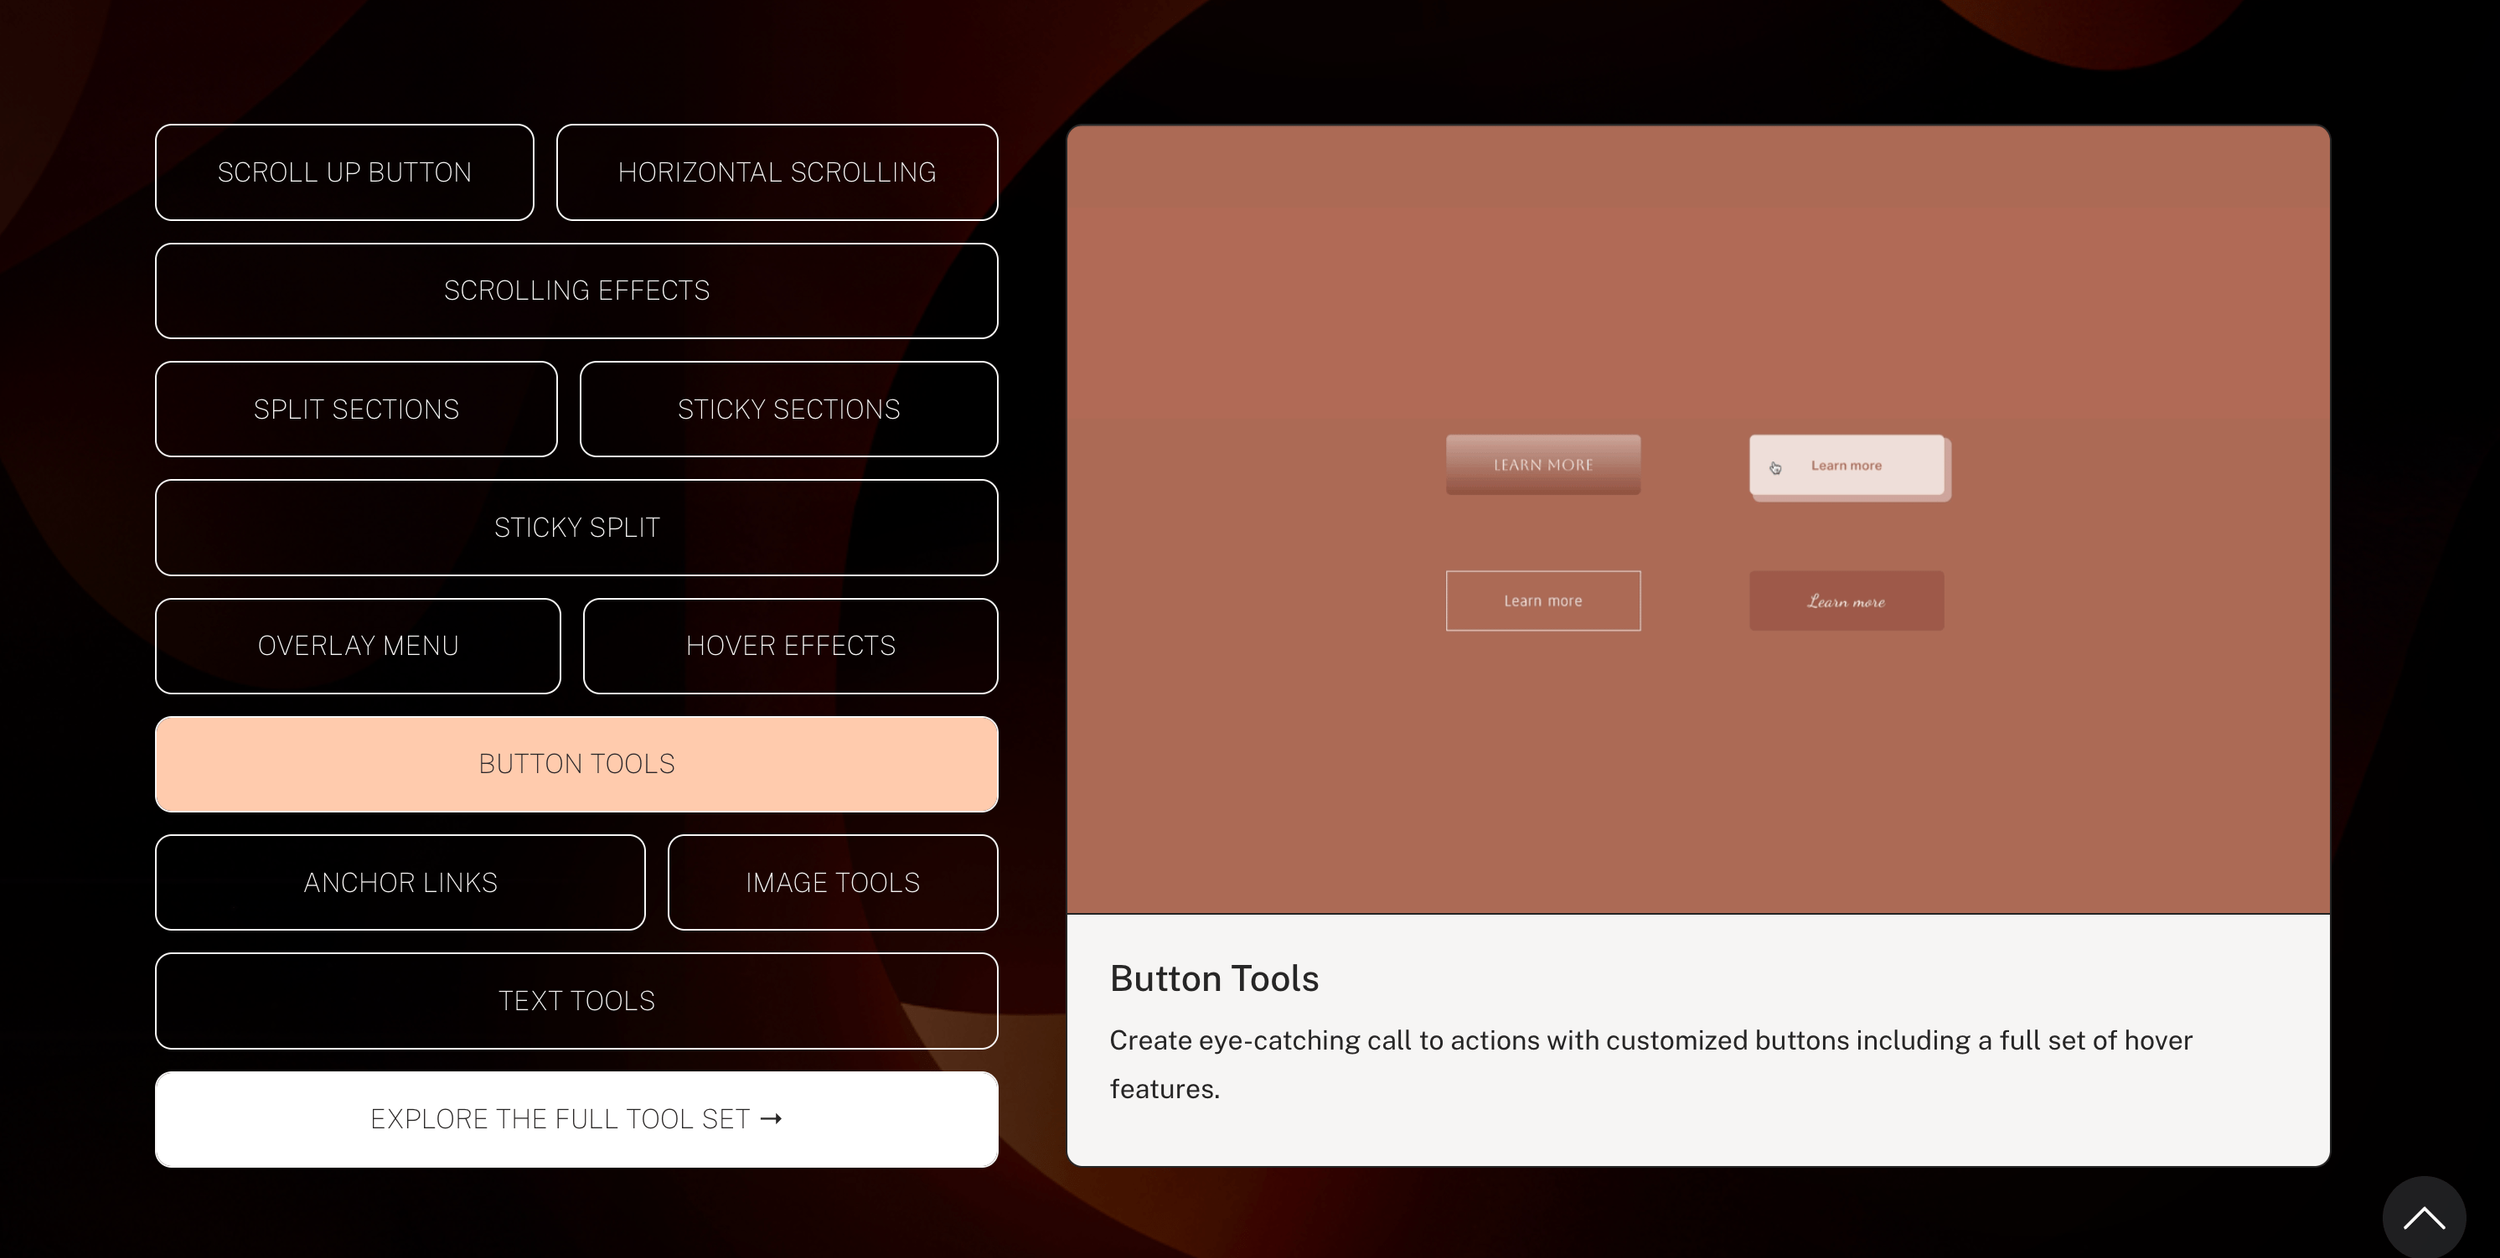
Task: Click the light Learn more demo button
Action: click(1846, 465)
